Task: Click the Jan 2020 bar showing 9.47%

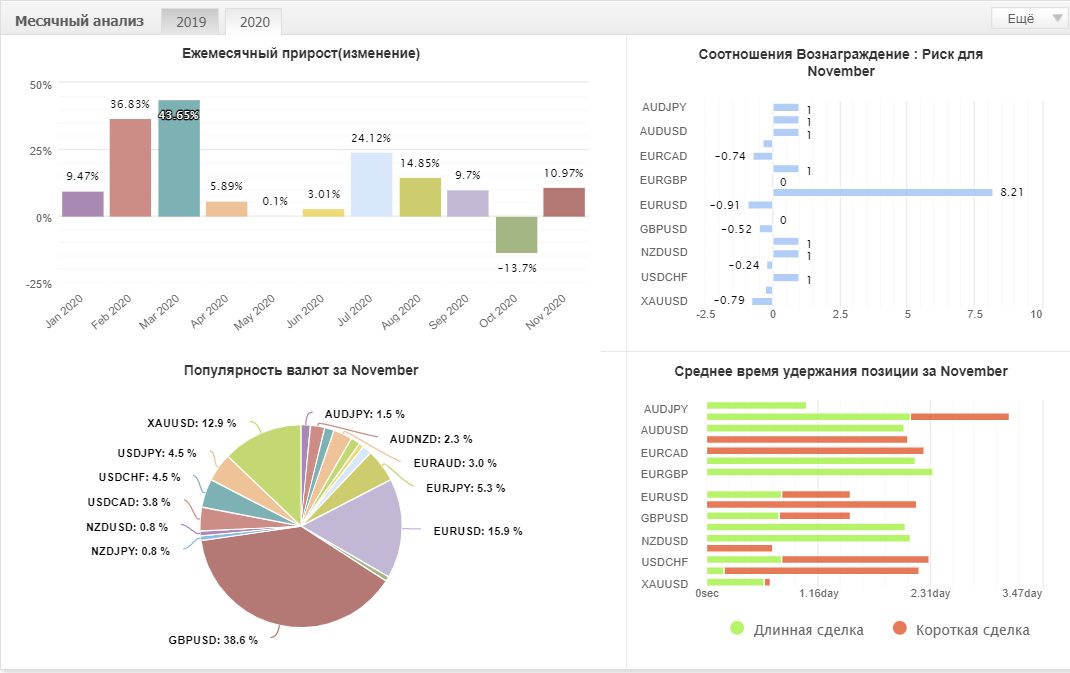Action: click(x=83, y=204)
